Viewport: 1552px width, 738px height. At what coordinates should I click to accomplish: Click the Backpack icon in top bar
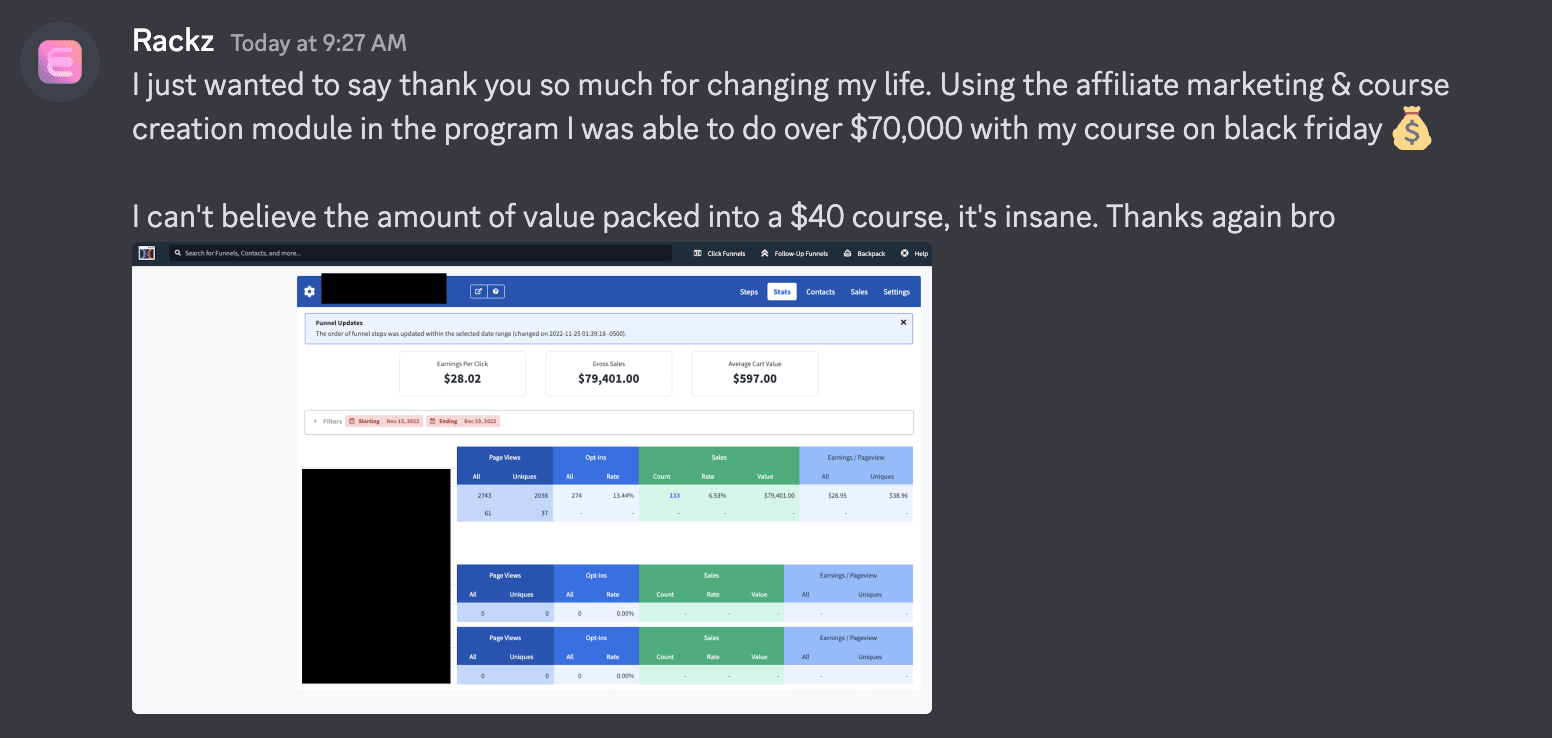click(848, 254)
